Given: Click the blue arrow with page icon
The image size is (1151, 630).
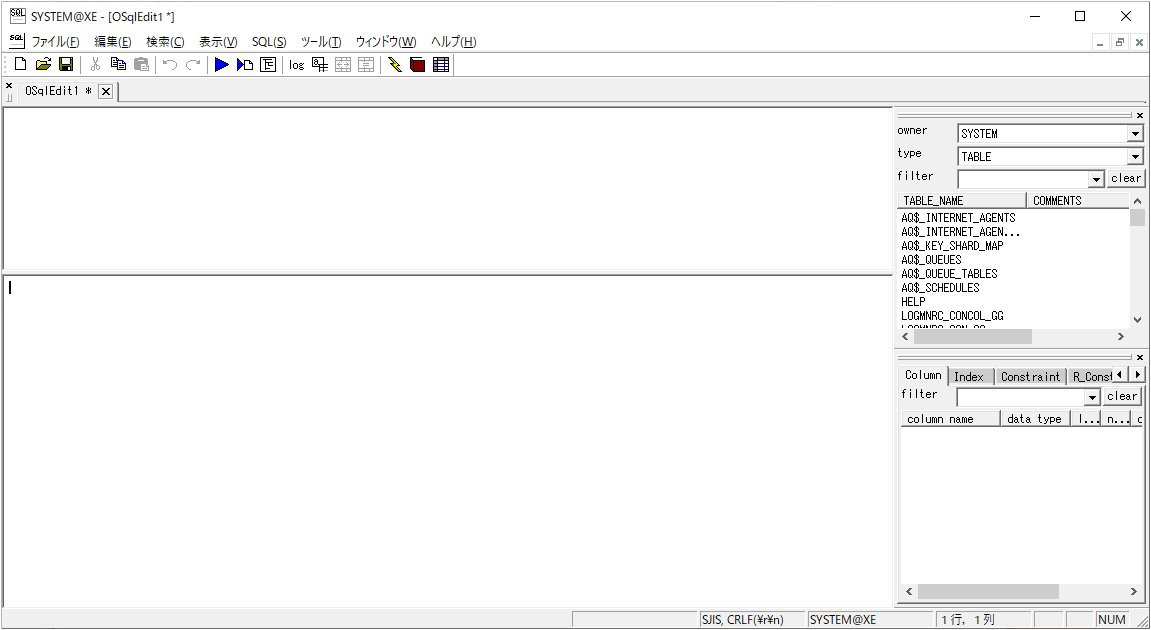Looking at the screenshot, I should [245, 65].
